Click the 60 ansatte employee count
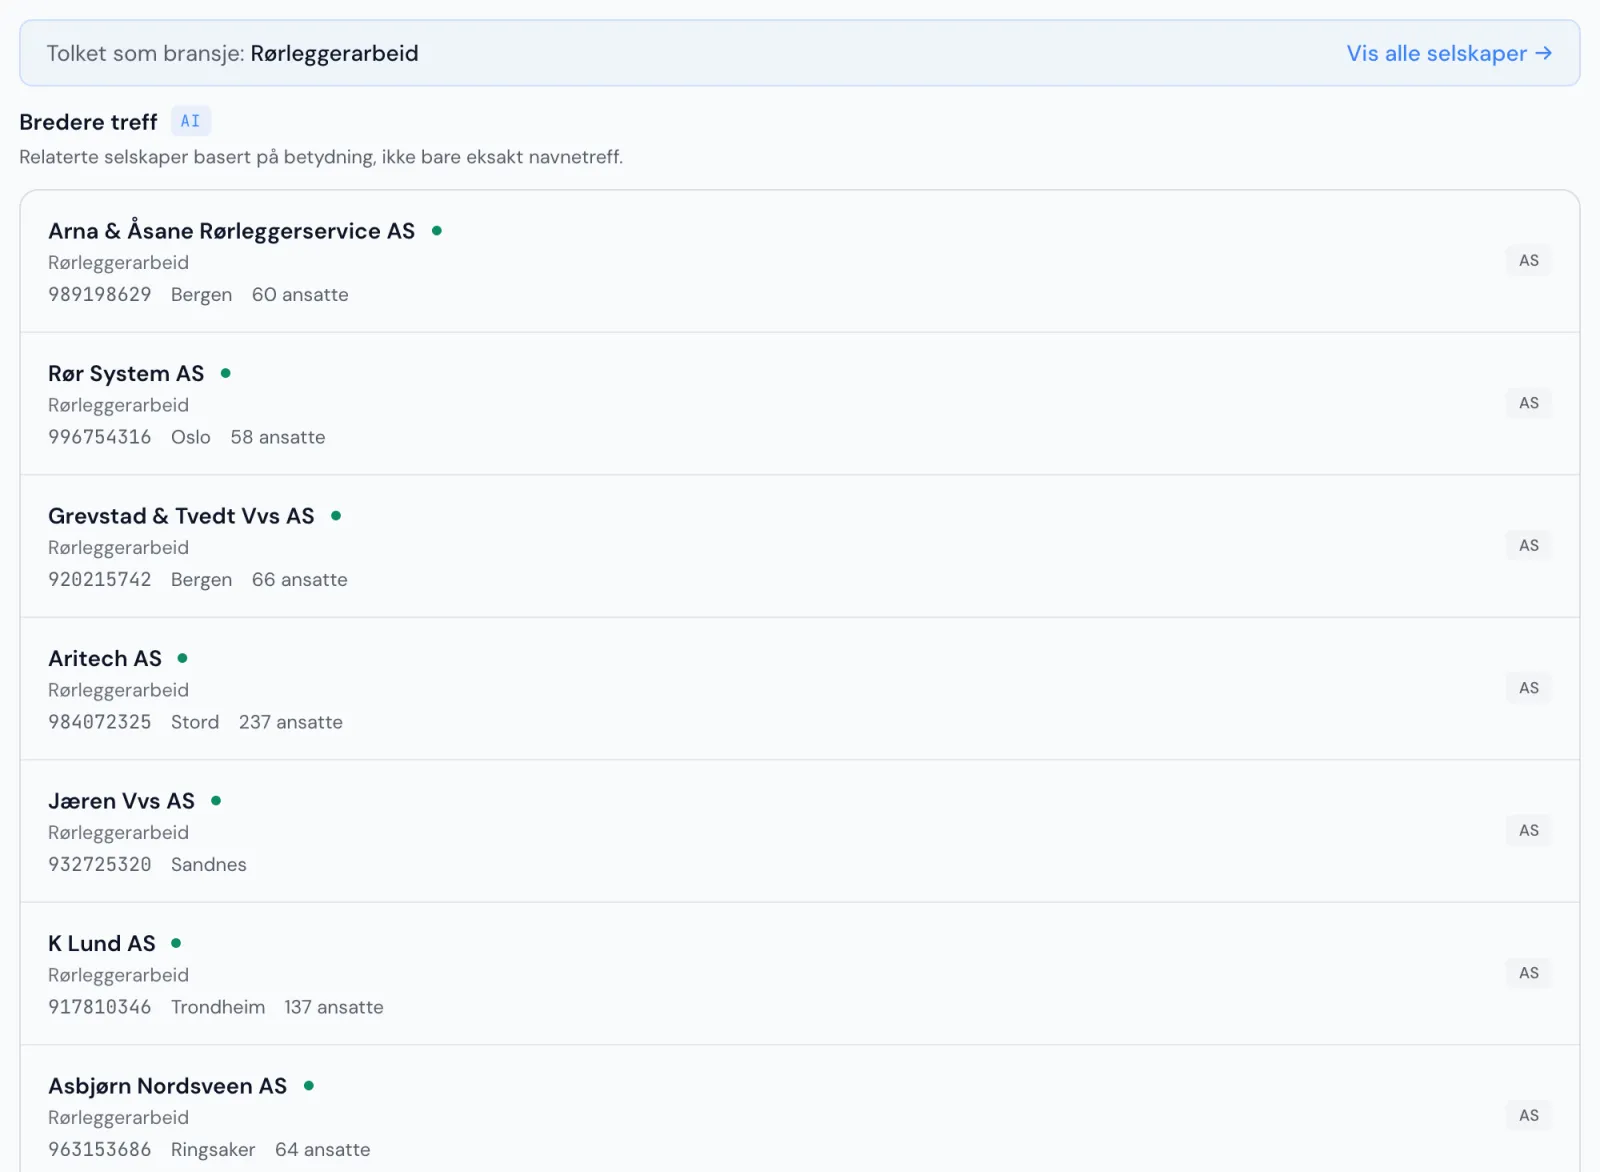This screenshot has width=1600, height=1172. click(x=300, y=295)
